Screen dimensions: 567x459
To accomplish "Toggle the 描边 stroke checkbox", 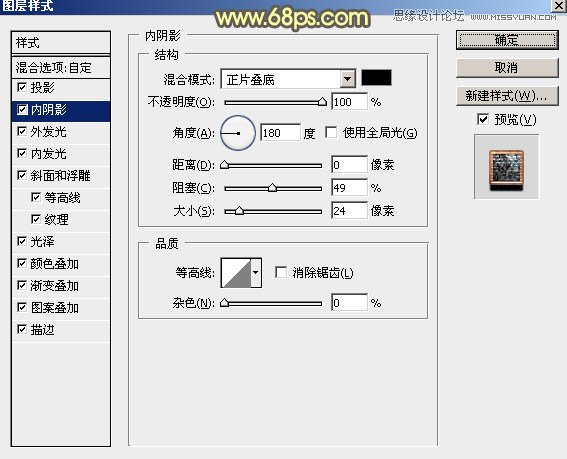I will [22, 329].
